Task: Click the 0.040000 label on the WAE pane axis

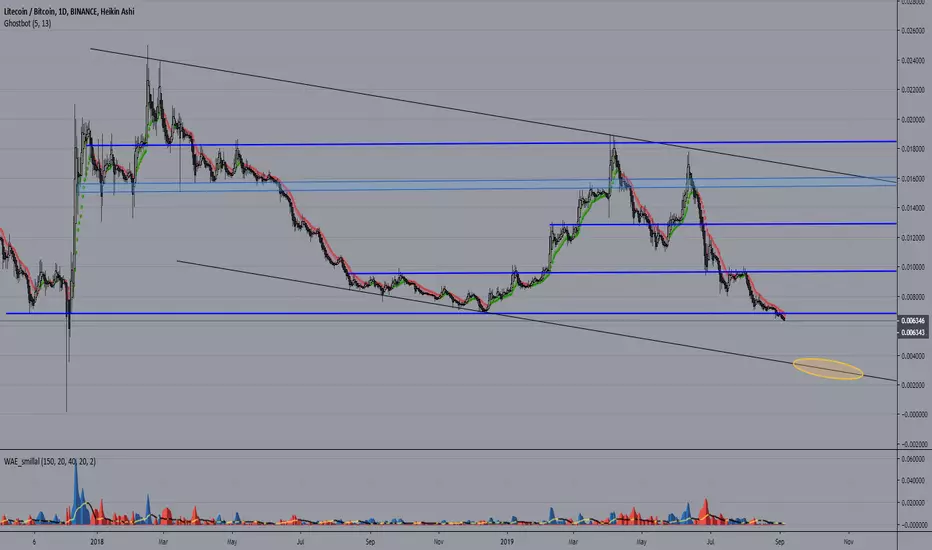Action: 912,480
